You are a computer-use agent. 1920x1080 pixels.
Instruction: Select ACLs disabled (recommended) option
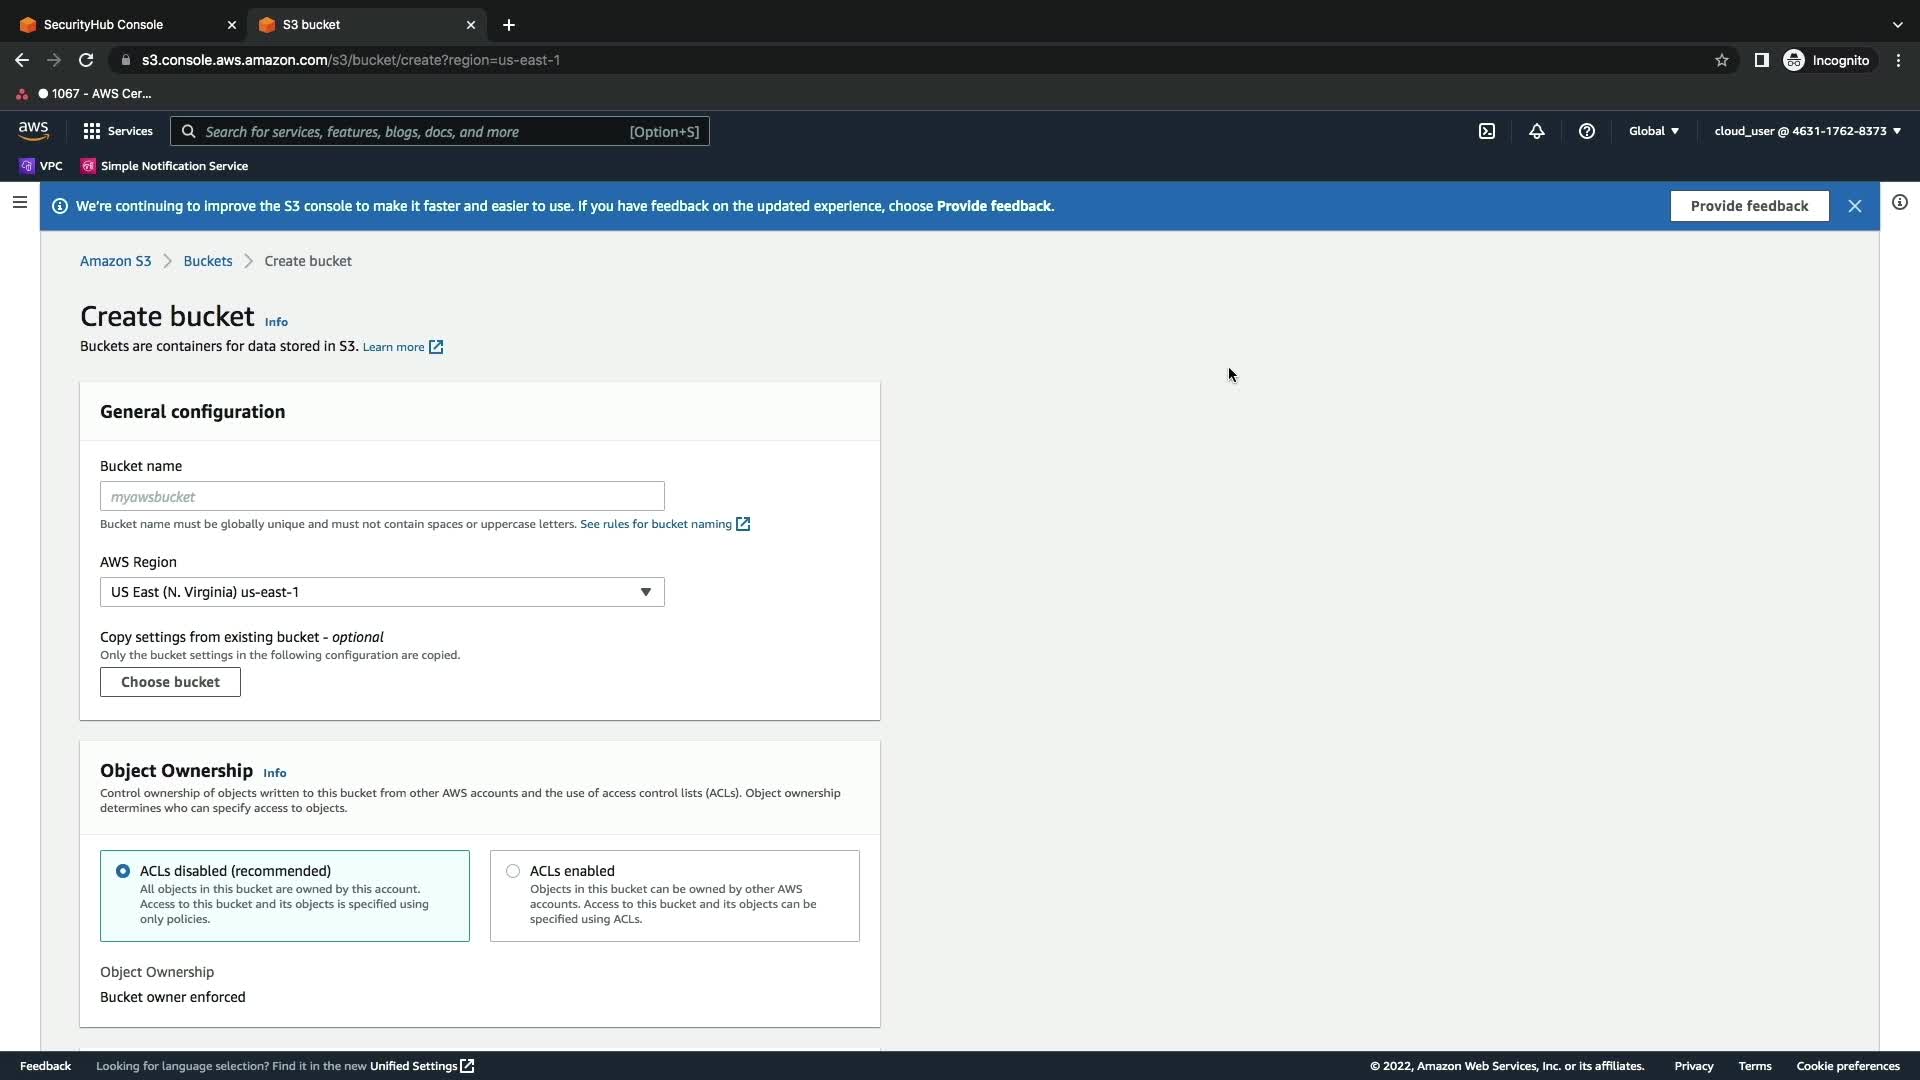pyautogui.click(x=123, y=871)
